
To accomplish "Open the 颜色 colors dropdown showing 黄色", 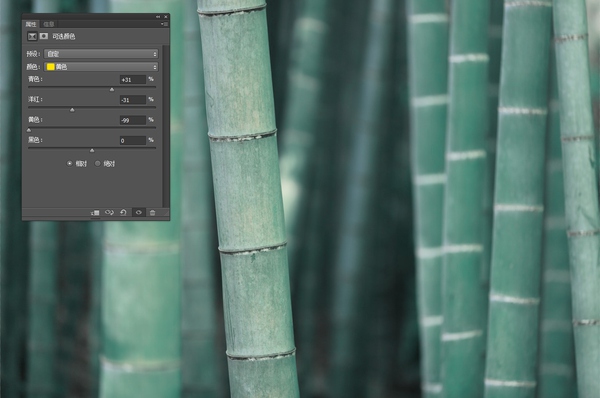I will 101,67.
